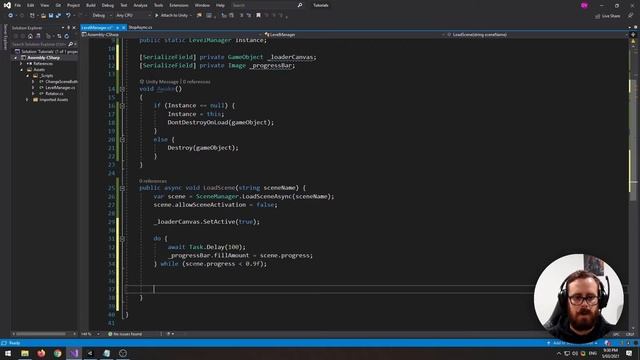Click the Visual Studio logo icon
640x360 pixels.
7,5
